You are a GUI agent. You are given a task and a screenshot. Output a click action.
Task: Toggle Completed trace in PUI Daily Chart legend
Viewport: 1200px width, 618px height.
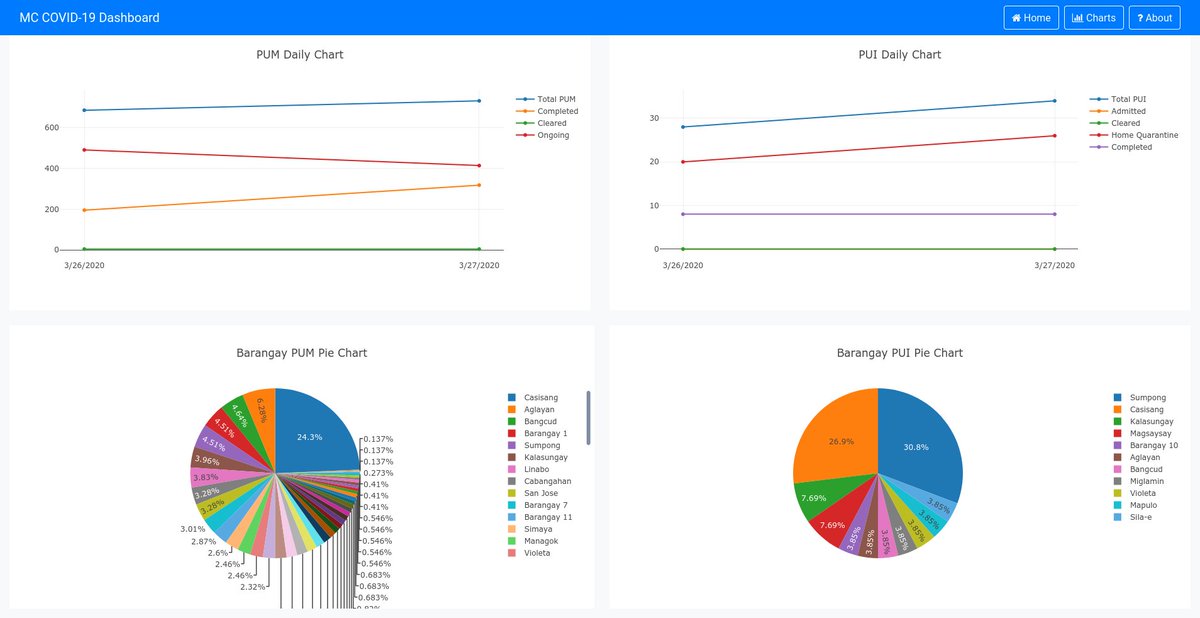[1122, 147]
